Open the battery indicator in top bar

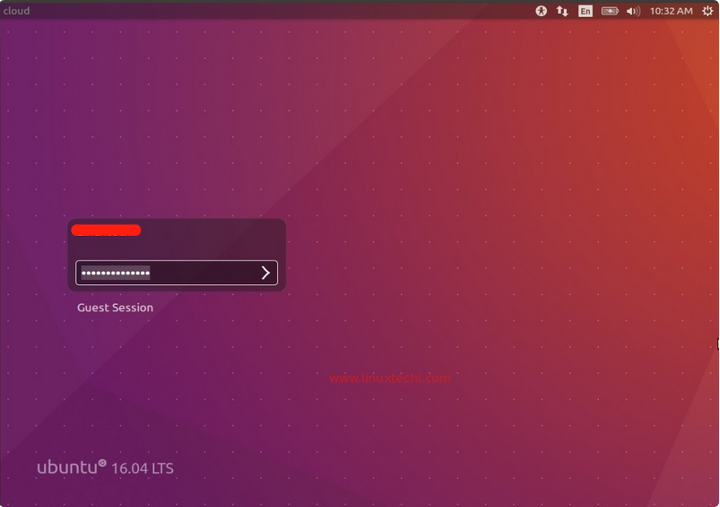(x=610, y=11)
